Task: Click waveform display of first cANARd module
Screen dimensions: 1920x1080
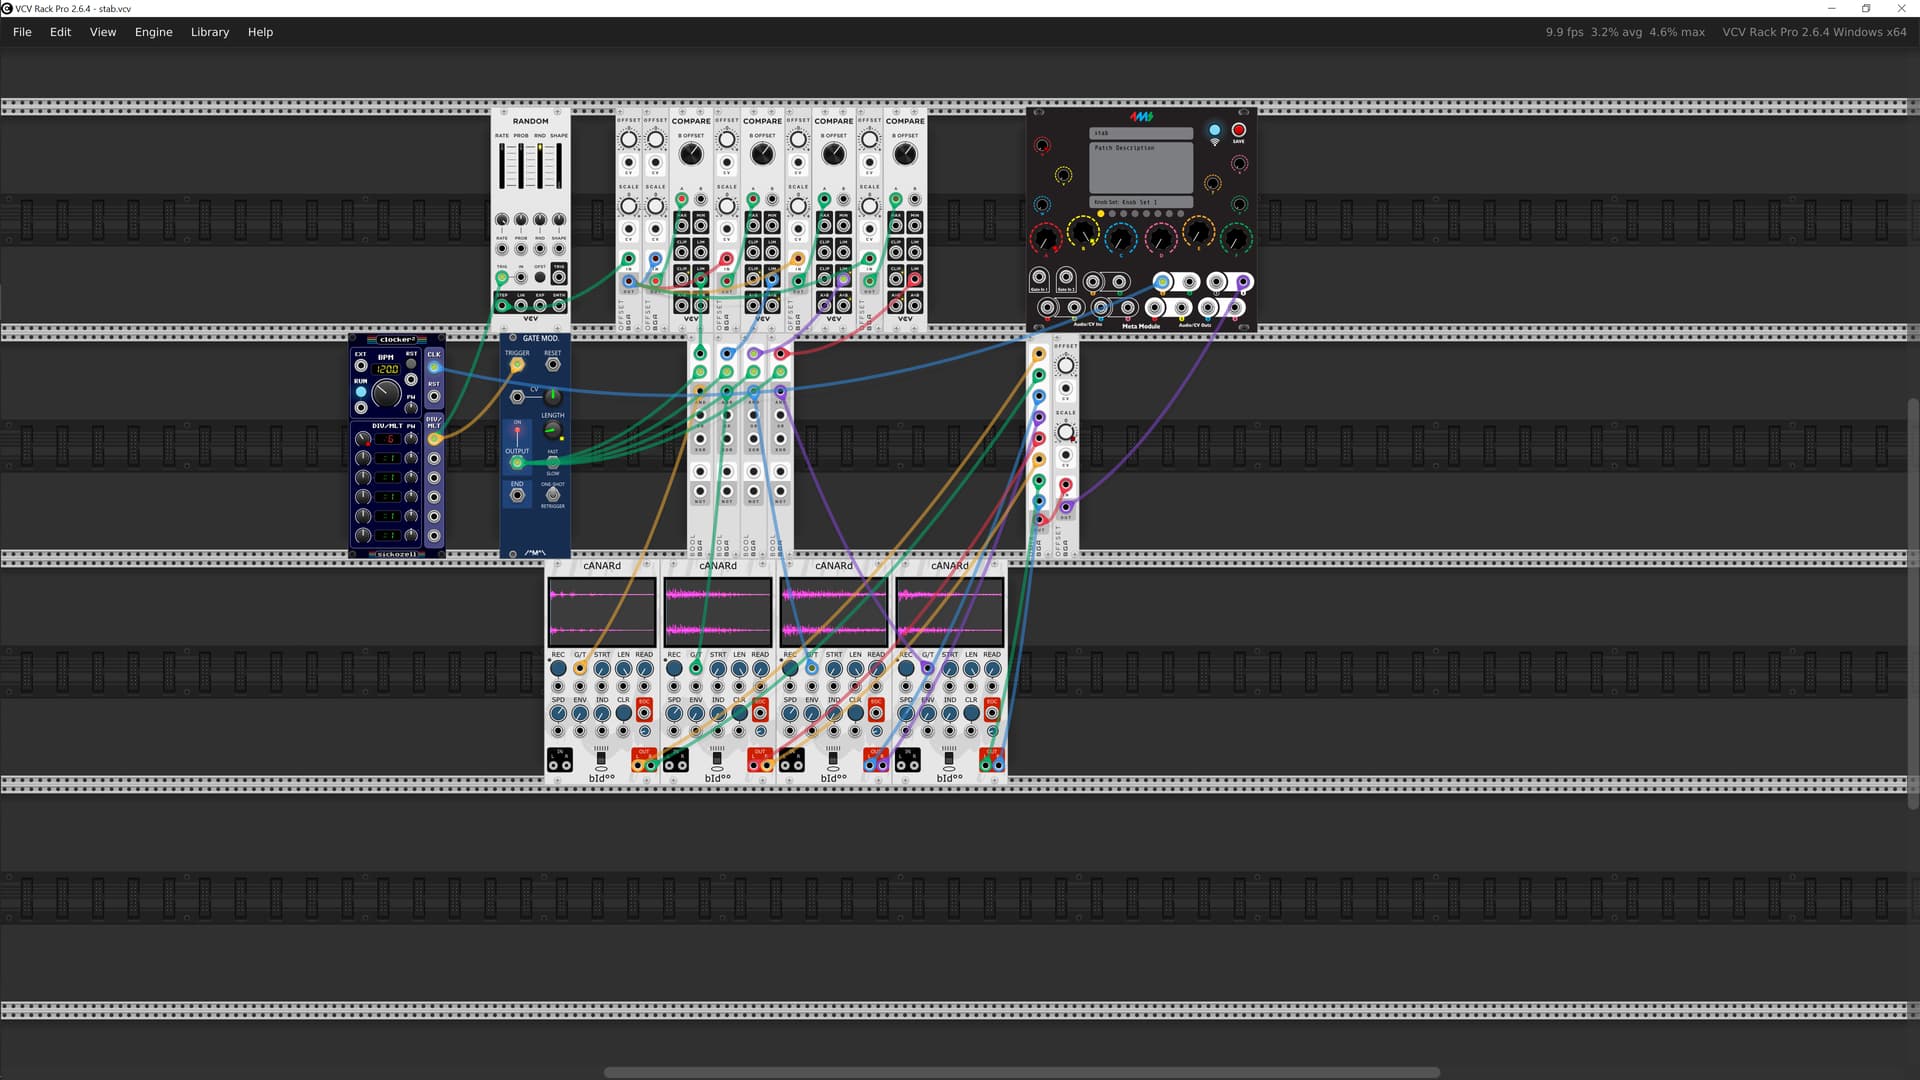Action: click(602, 612)
